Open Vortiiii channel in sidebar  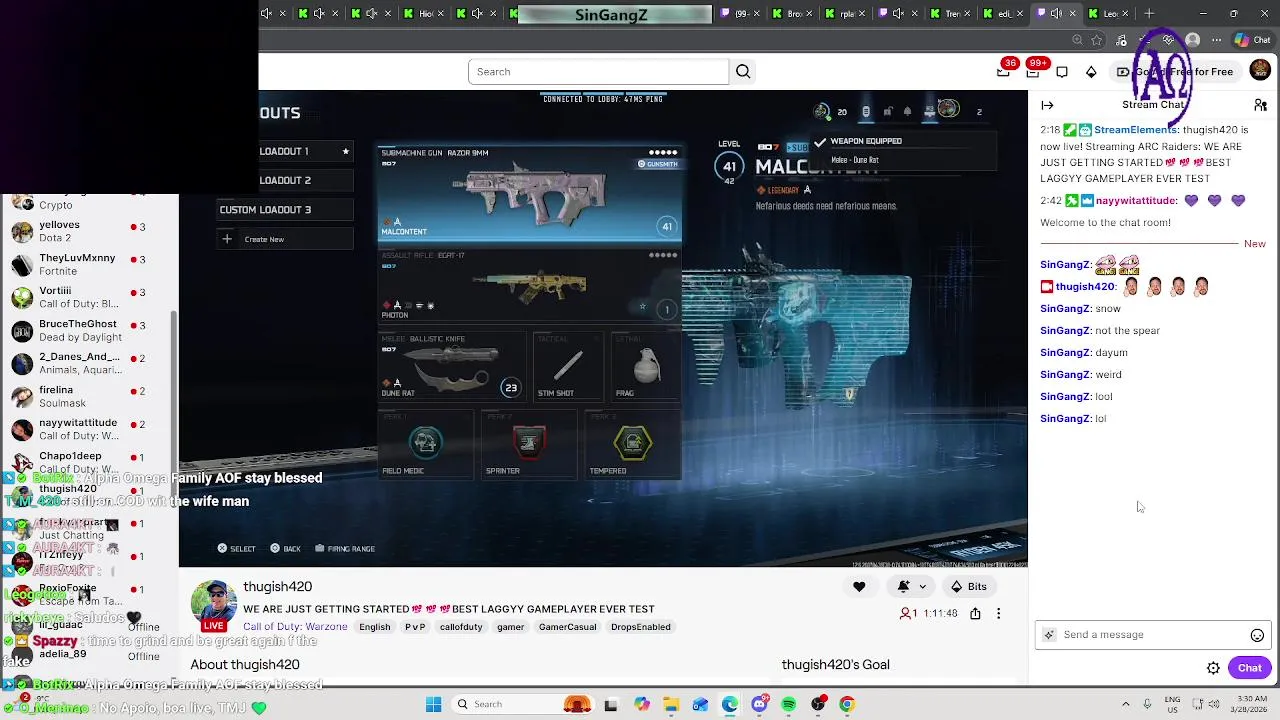click(88, 298)
